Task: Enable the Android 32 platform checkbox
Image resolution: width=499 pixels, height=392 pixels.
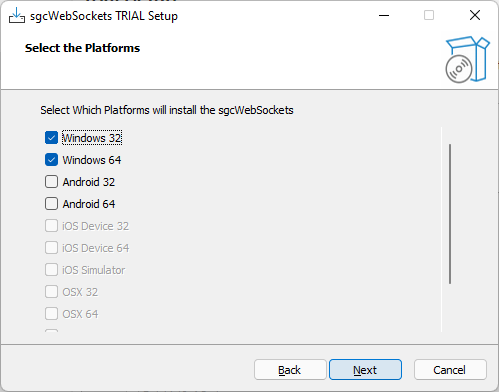Action: tap(51, 182)
